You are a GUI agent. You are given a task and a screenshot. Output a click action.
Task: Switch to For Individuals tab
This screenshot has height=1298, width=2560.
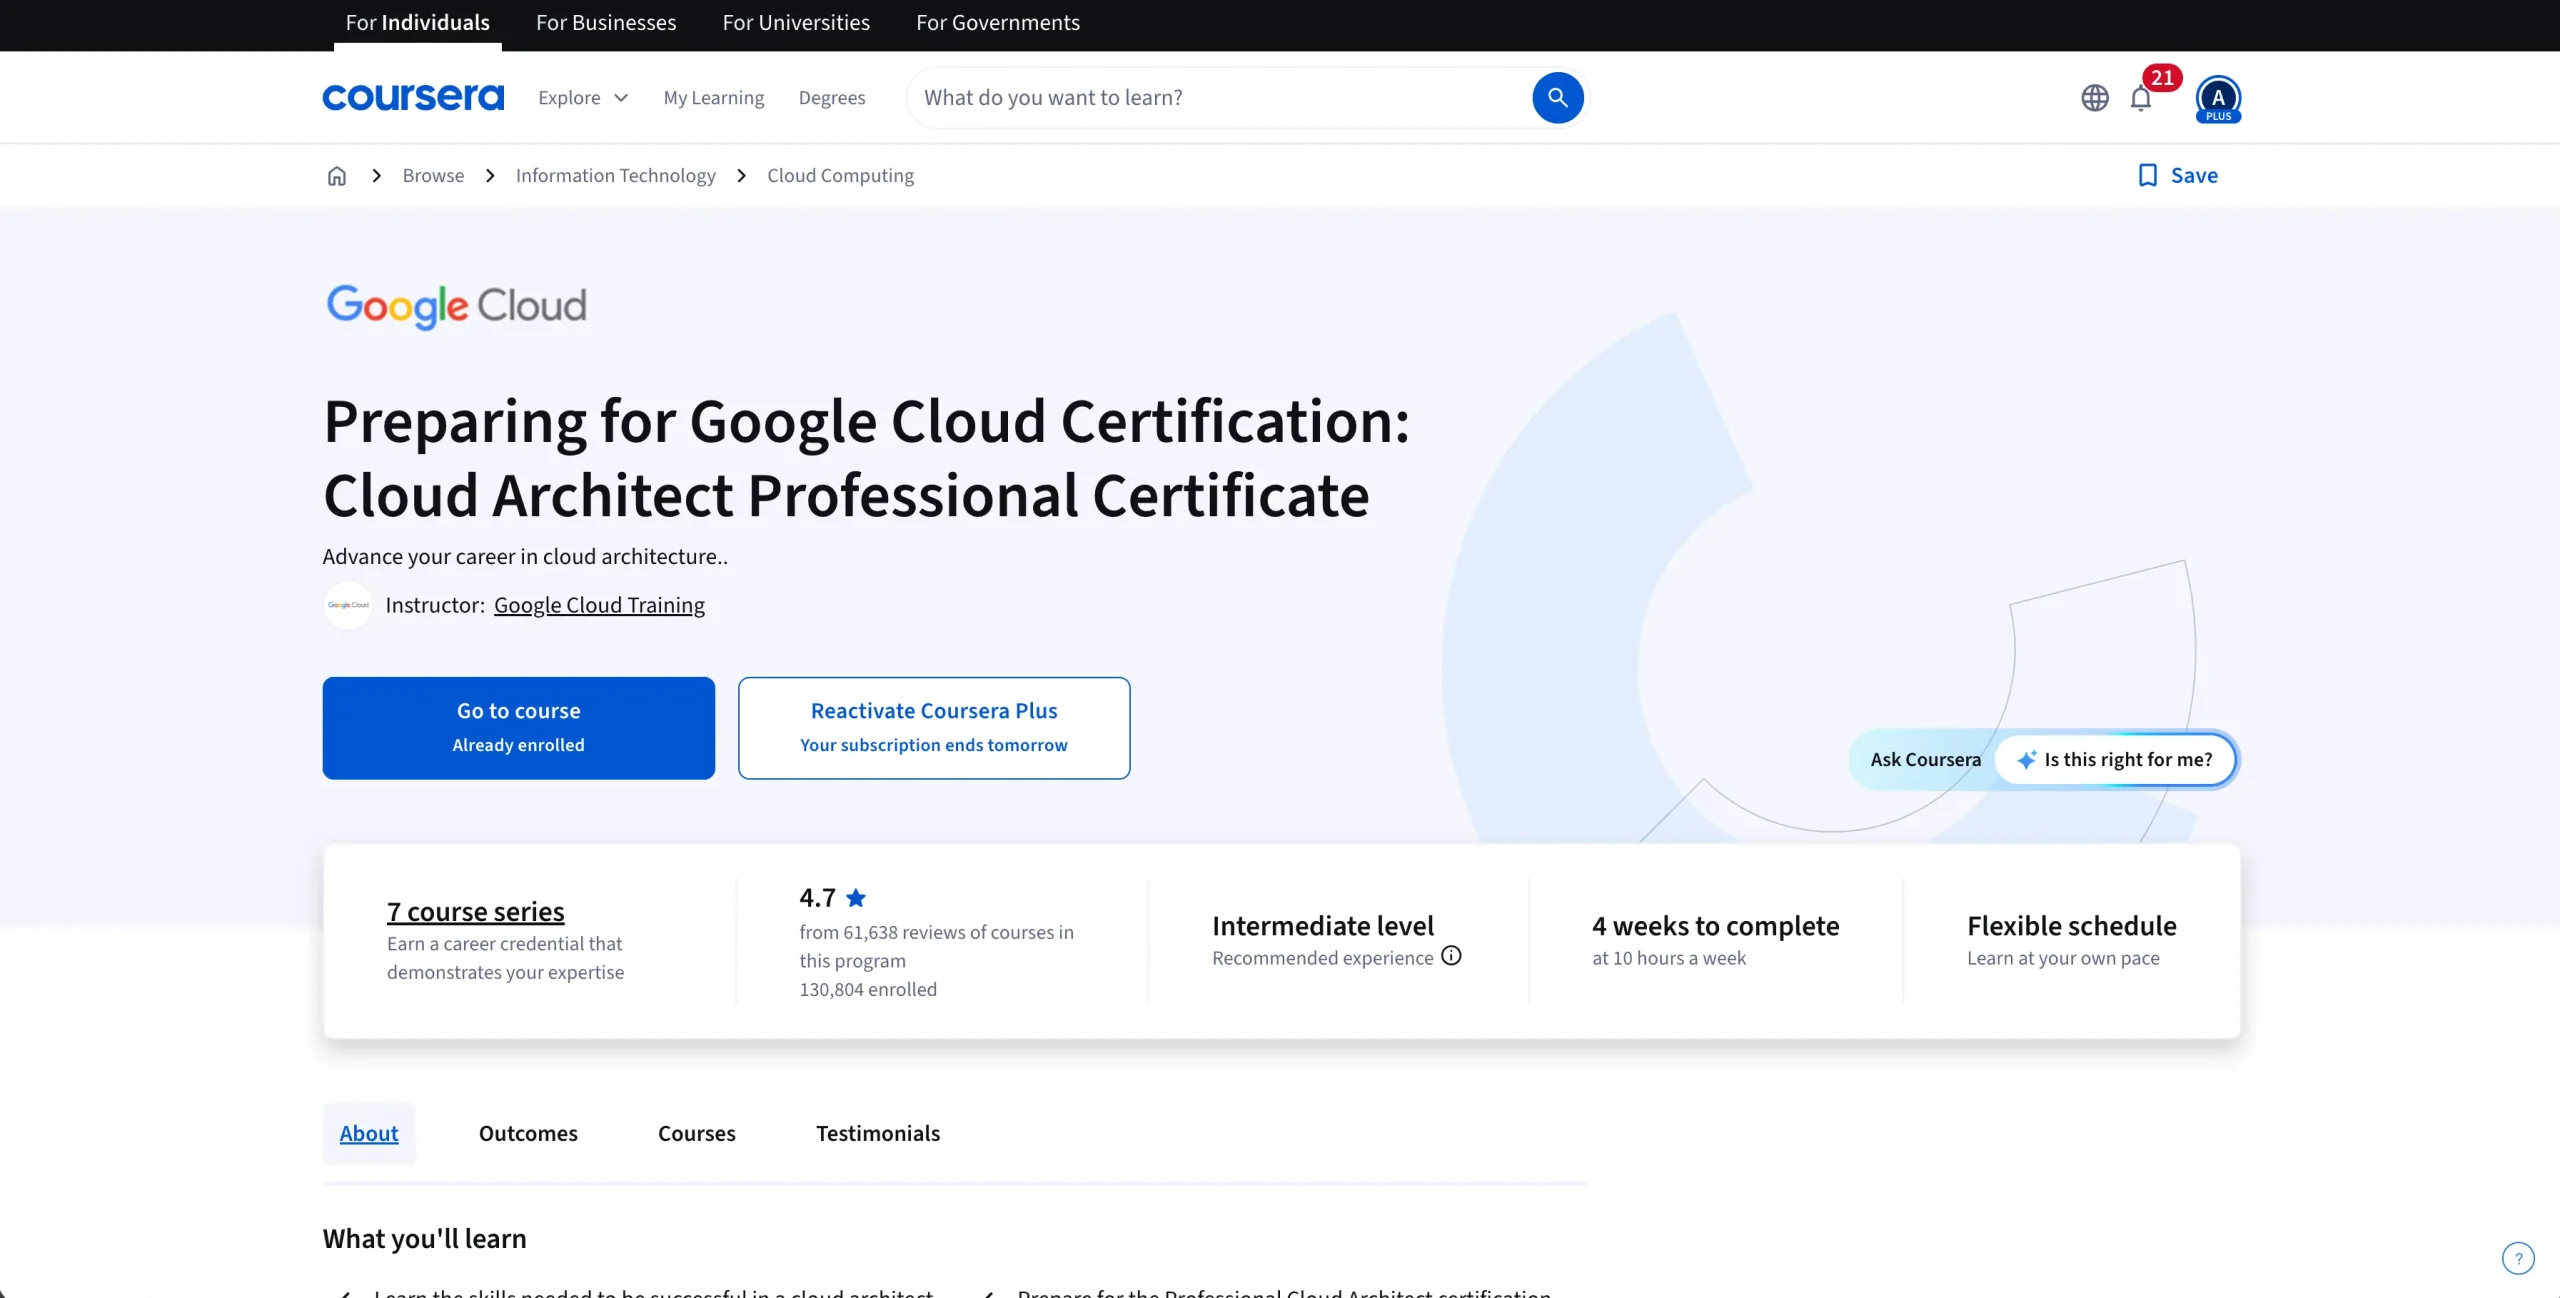tap(418, 23)
